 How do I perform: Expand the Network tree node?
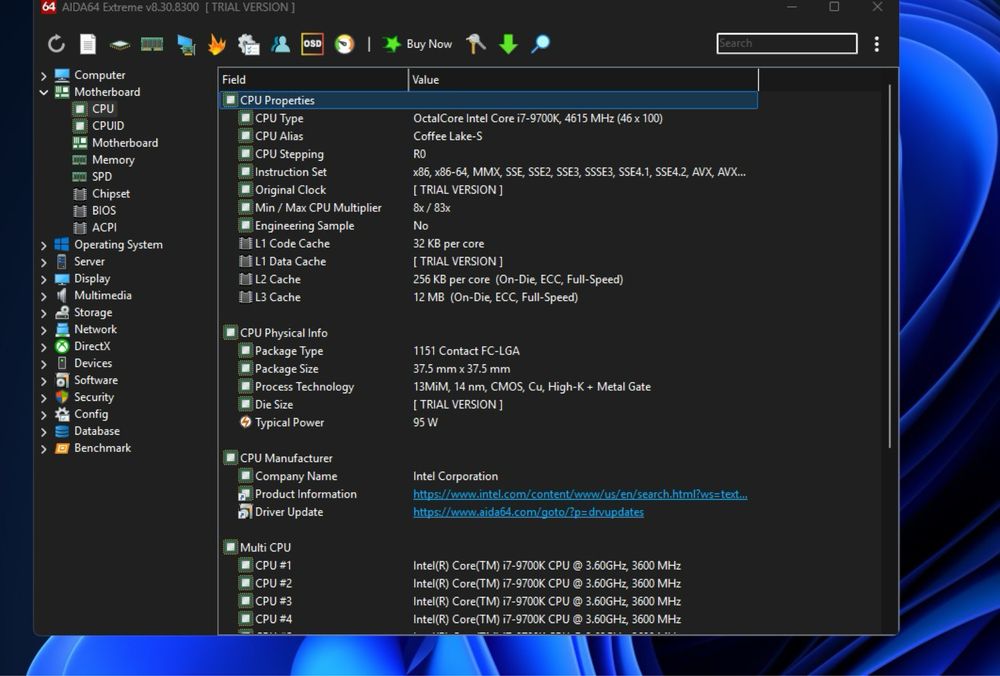point(43,330)
